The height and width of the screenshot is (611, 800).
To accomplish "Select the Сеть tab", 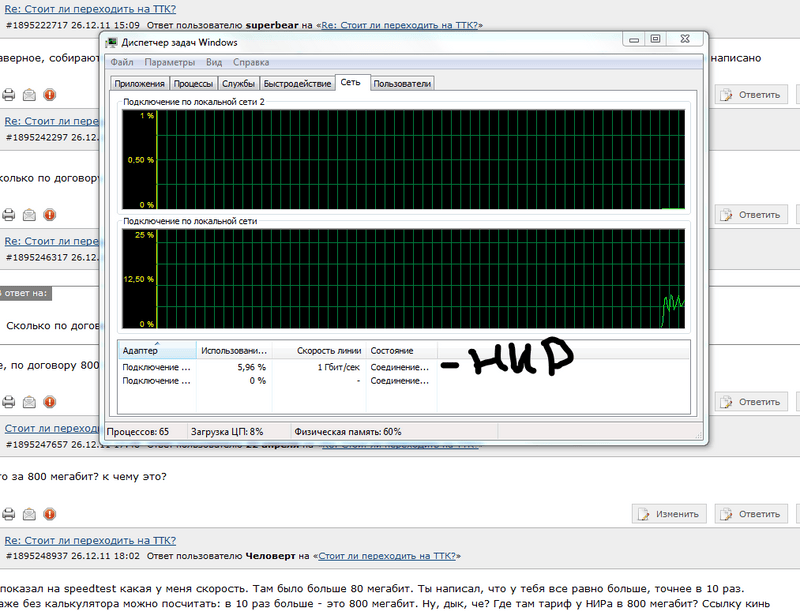I will coord(351,83).
